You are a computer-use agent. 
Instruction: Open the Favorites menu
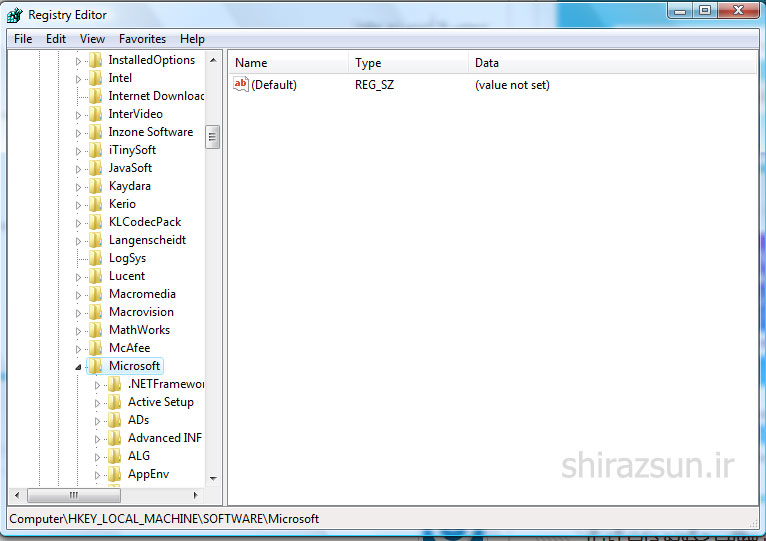142,39
